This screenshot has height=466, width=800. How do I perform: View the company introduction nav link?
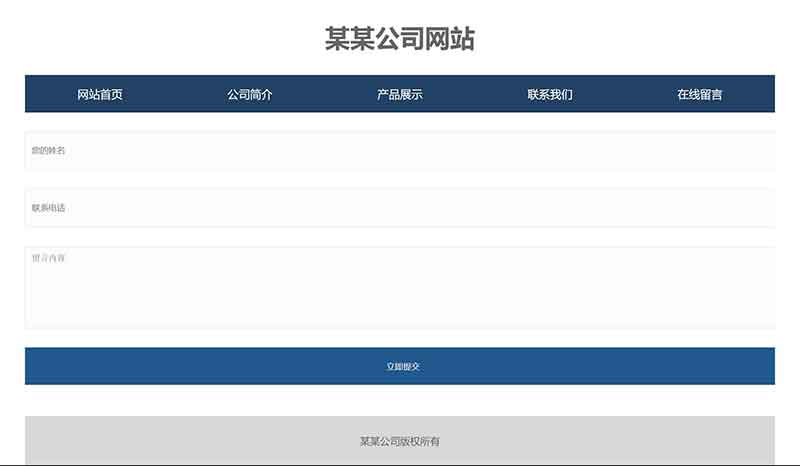coord(250,95)
